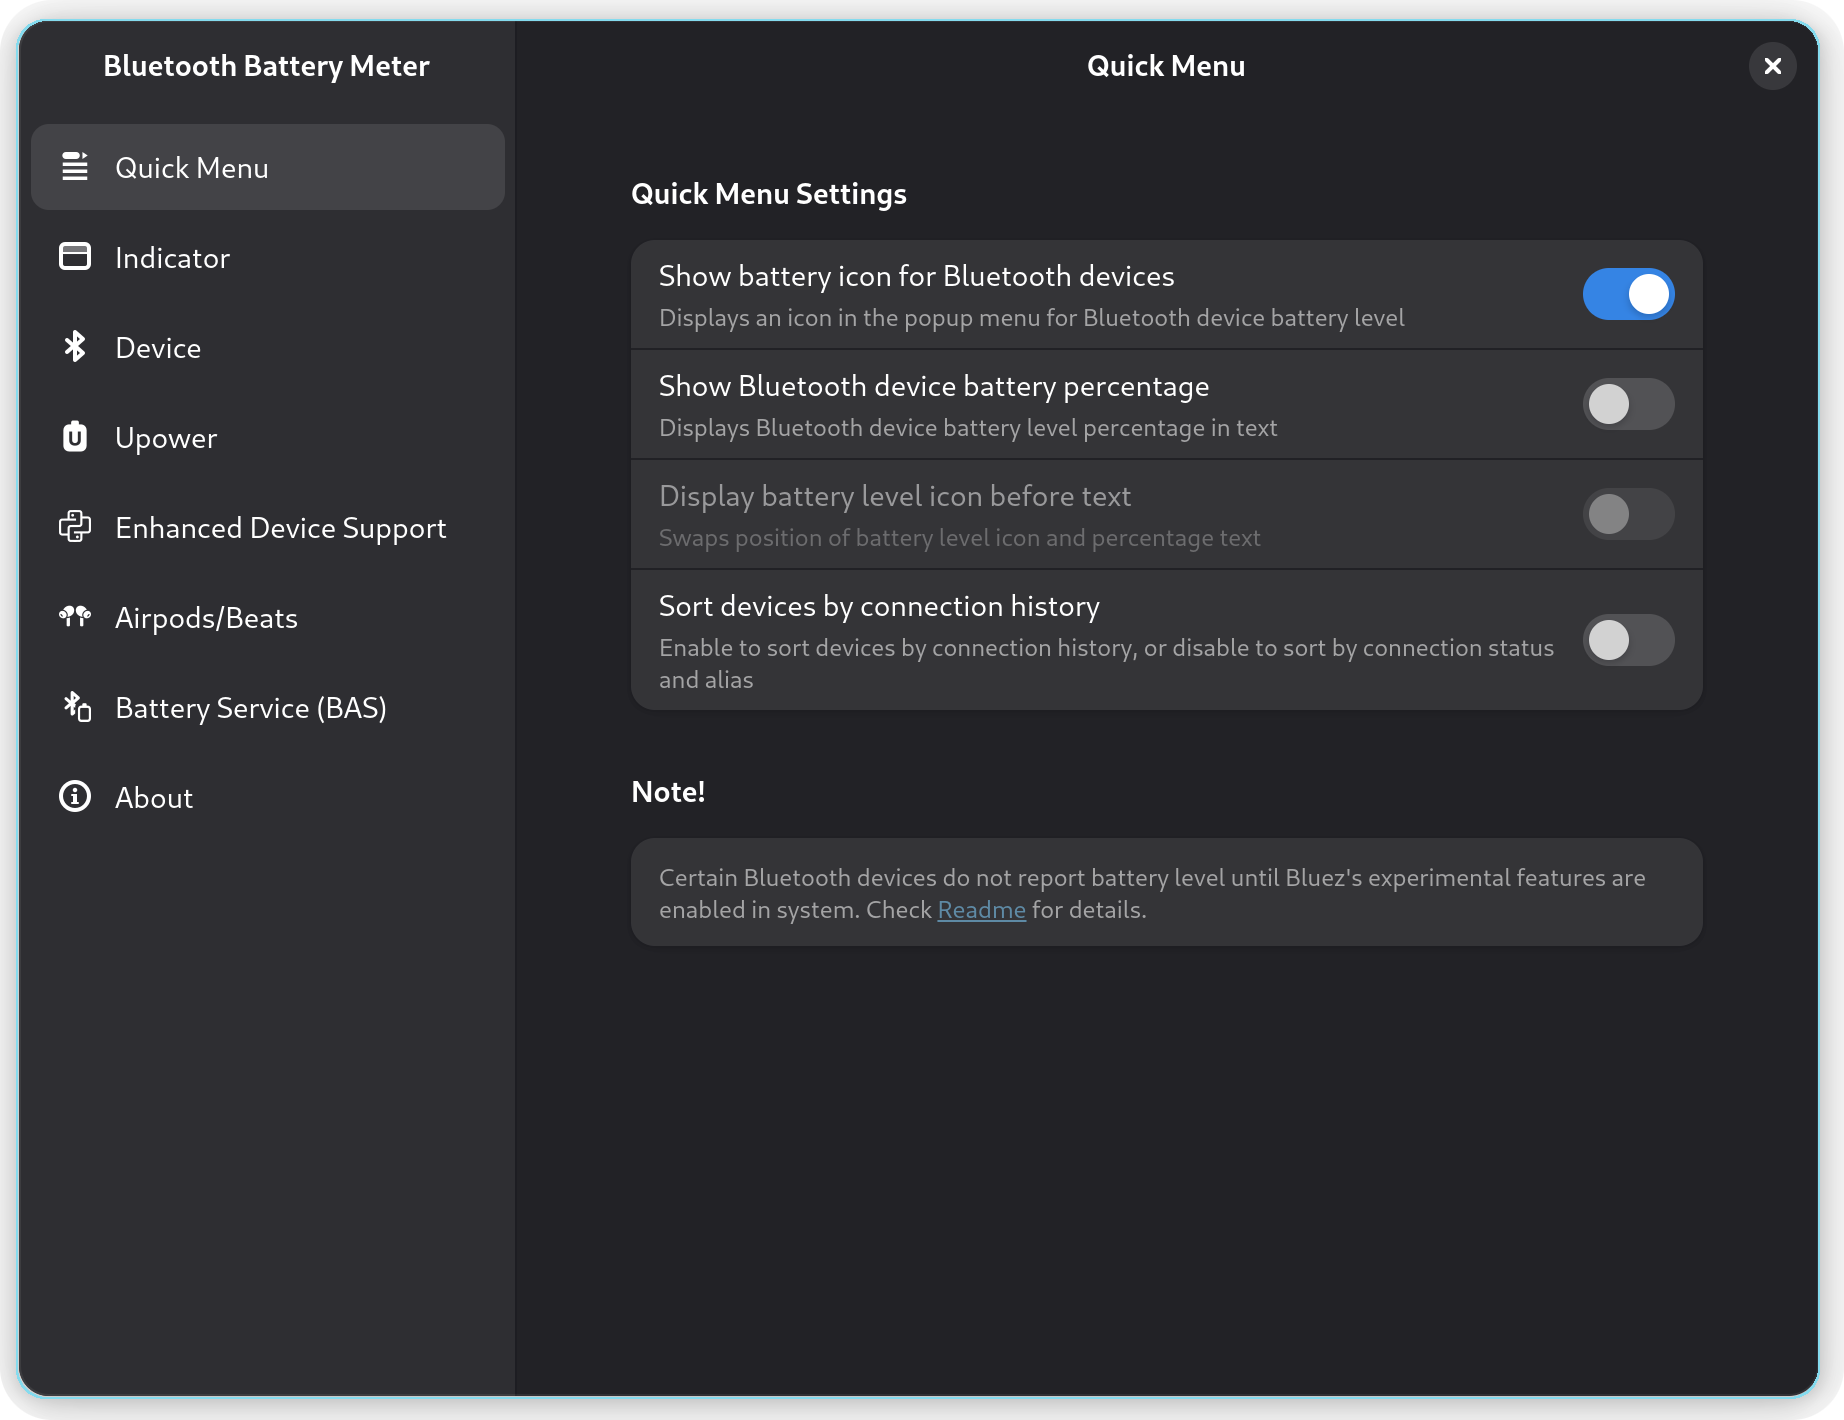Open the Quick Menu page
Image resolution: width=1844 pixels, height=1420 pixels.
268,167
